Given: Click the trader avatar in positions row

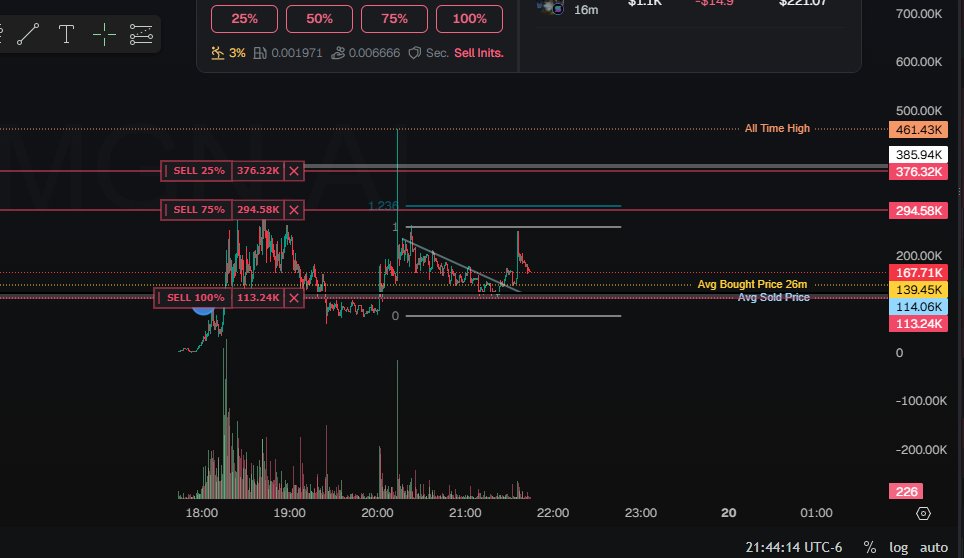Looking at the screenshot, I should [x=550, y=7].
